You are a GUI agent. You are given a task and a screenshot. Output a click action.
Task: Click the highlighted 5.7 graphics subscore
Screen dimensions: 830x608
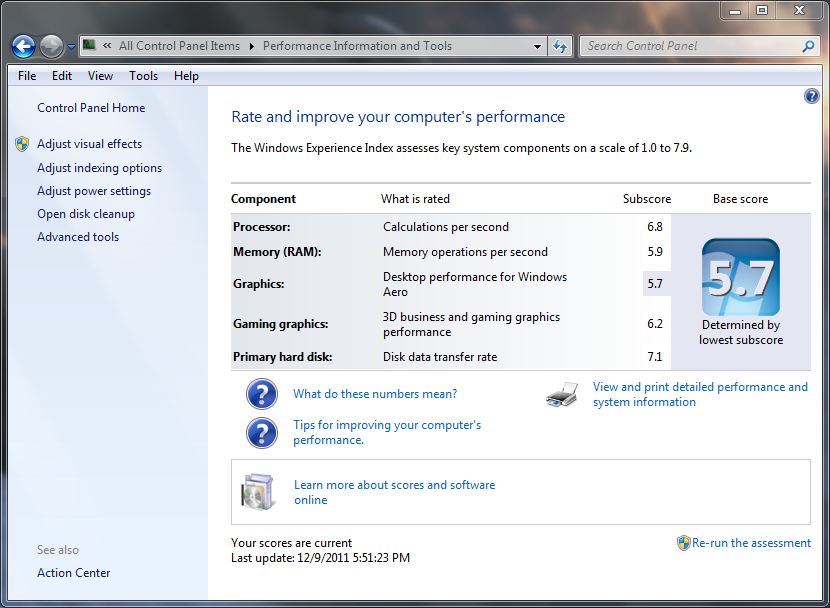click(656, 284)
